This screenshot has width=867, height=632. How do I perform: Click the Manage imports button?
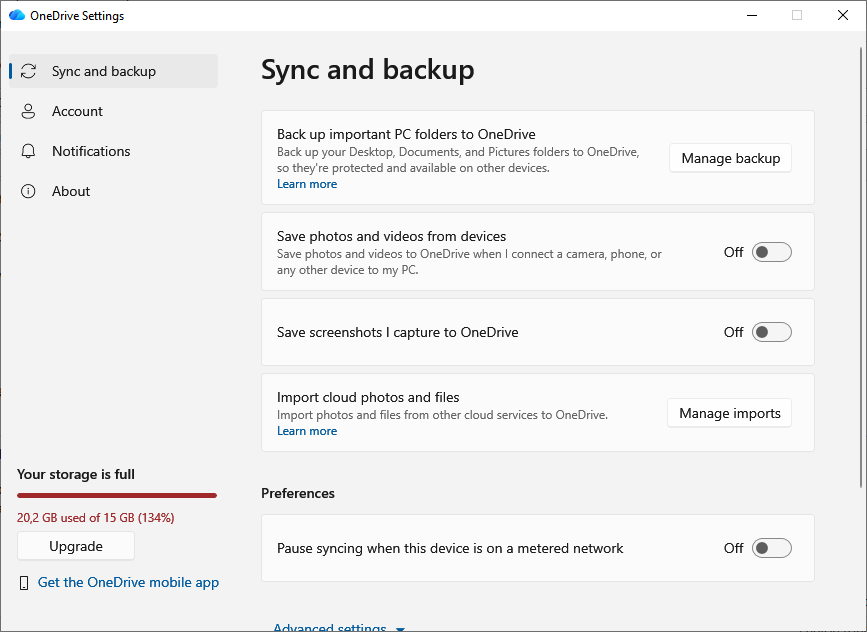[x=729, y=413]
